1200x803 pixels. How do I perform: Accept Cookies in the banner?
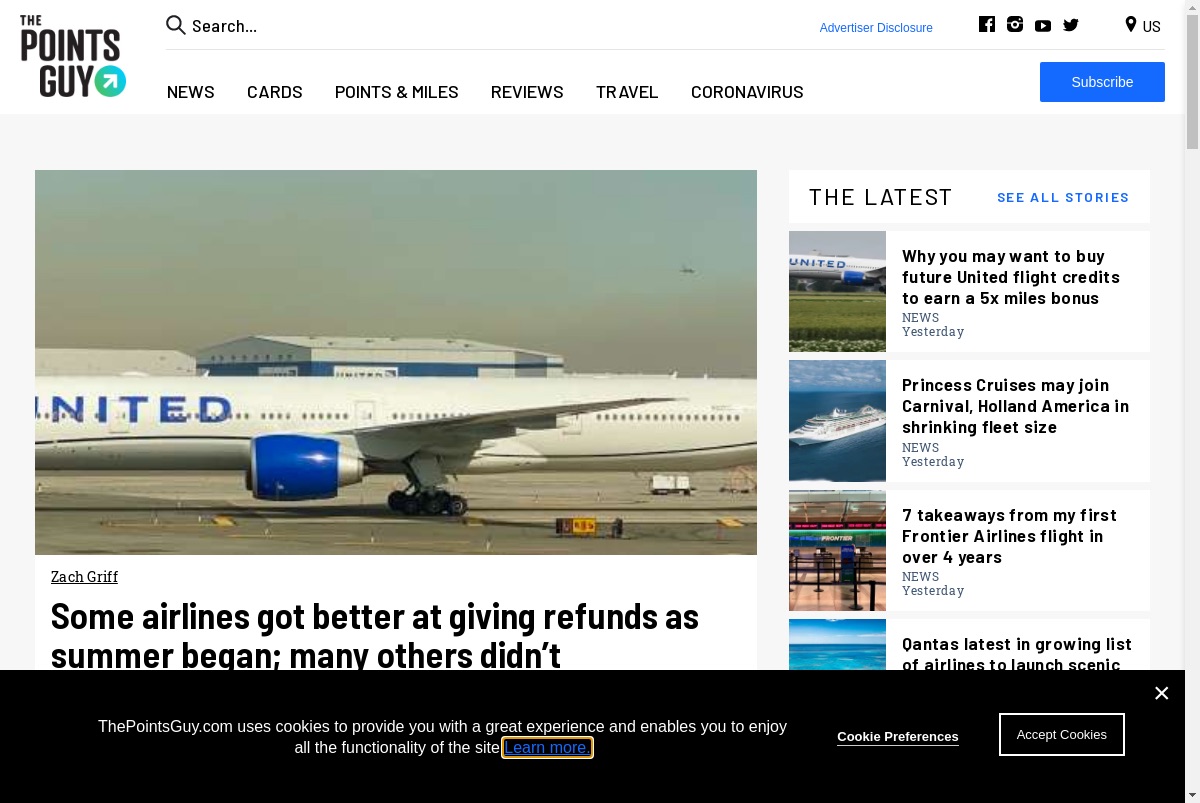click(x=1062, y=734)
